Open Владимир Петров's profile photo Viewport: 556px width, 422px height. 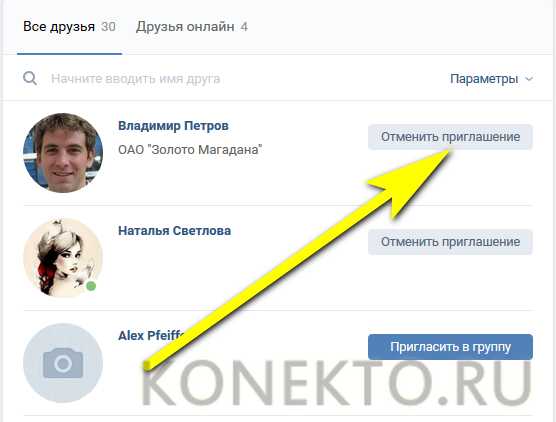point(63,153)
